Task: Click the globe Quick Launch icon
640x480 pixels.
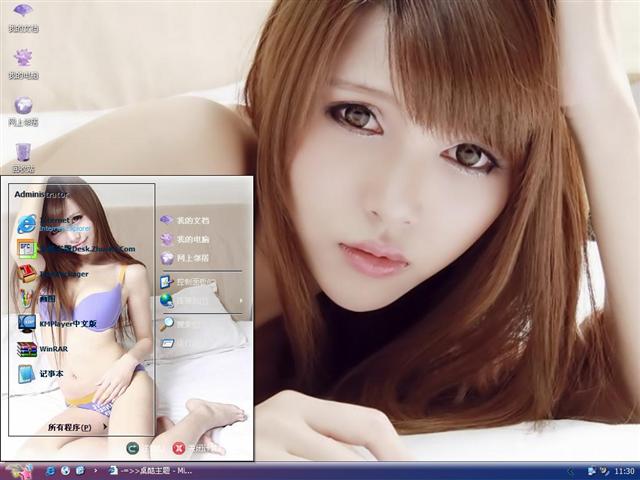Action: 65,471
